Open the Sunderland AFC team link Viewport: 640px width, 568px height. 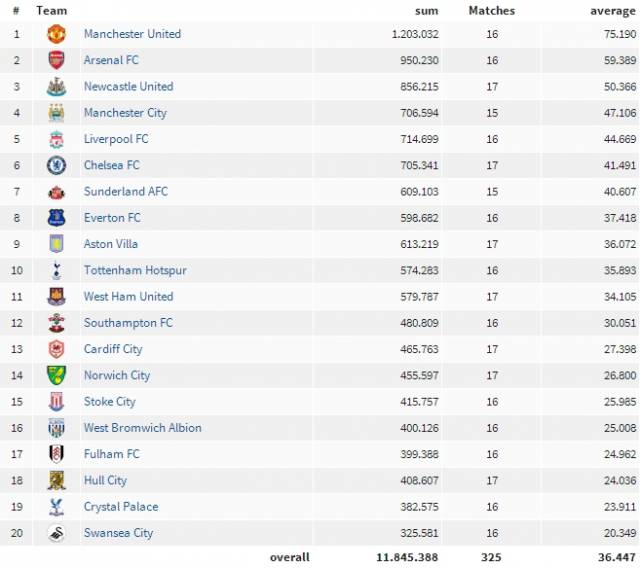click(126, 191)
